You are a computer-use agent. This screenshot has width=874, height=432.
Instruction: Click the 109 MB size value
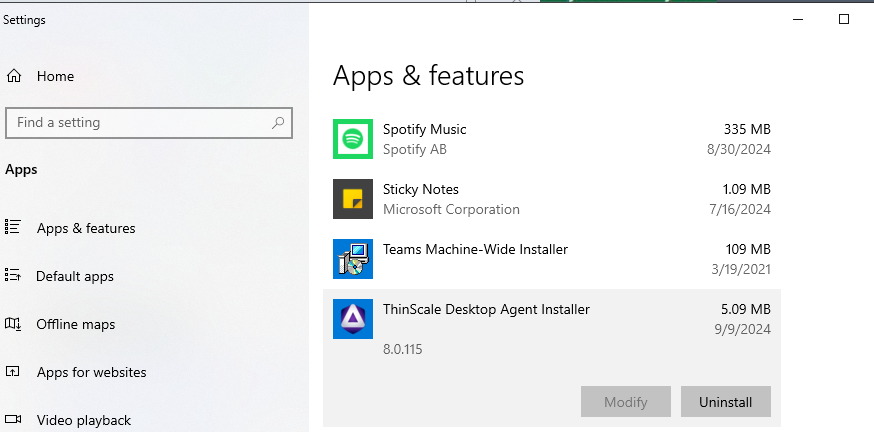coord(748,249)
